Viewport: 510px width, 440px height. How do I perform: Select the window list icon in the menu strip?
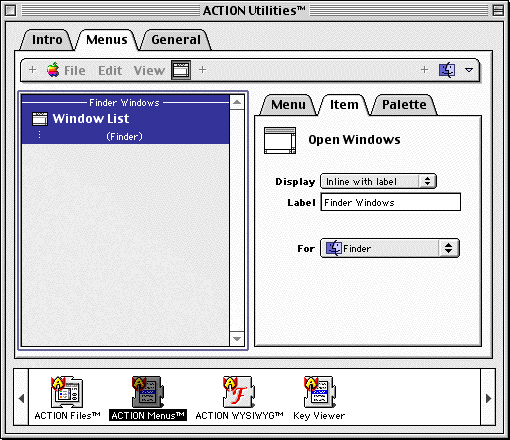click(181, 70)
